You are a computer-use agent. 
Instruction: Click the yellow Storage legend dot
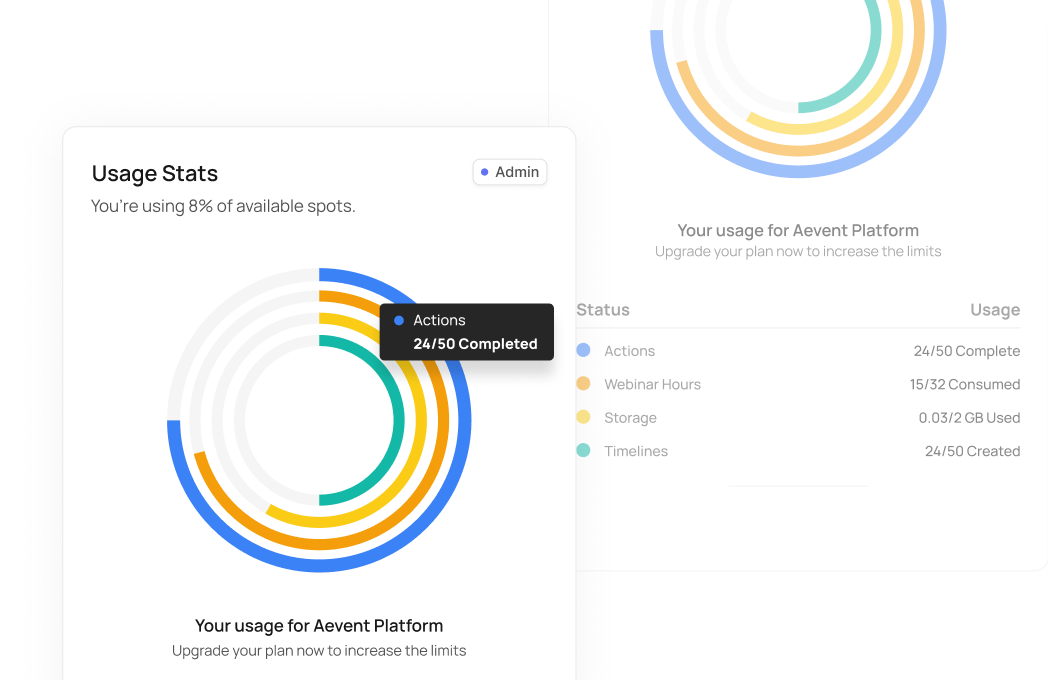[583, 417]
